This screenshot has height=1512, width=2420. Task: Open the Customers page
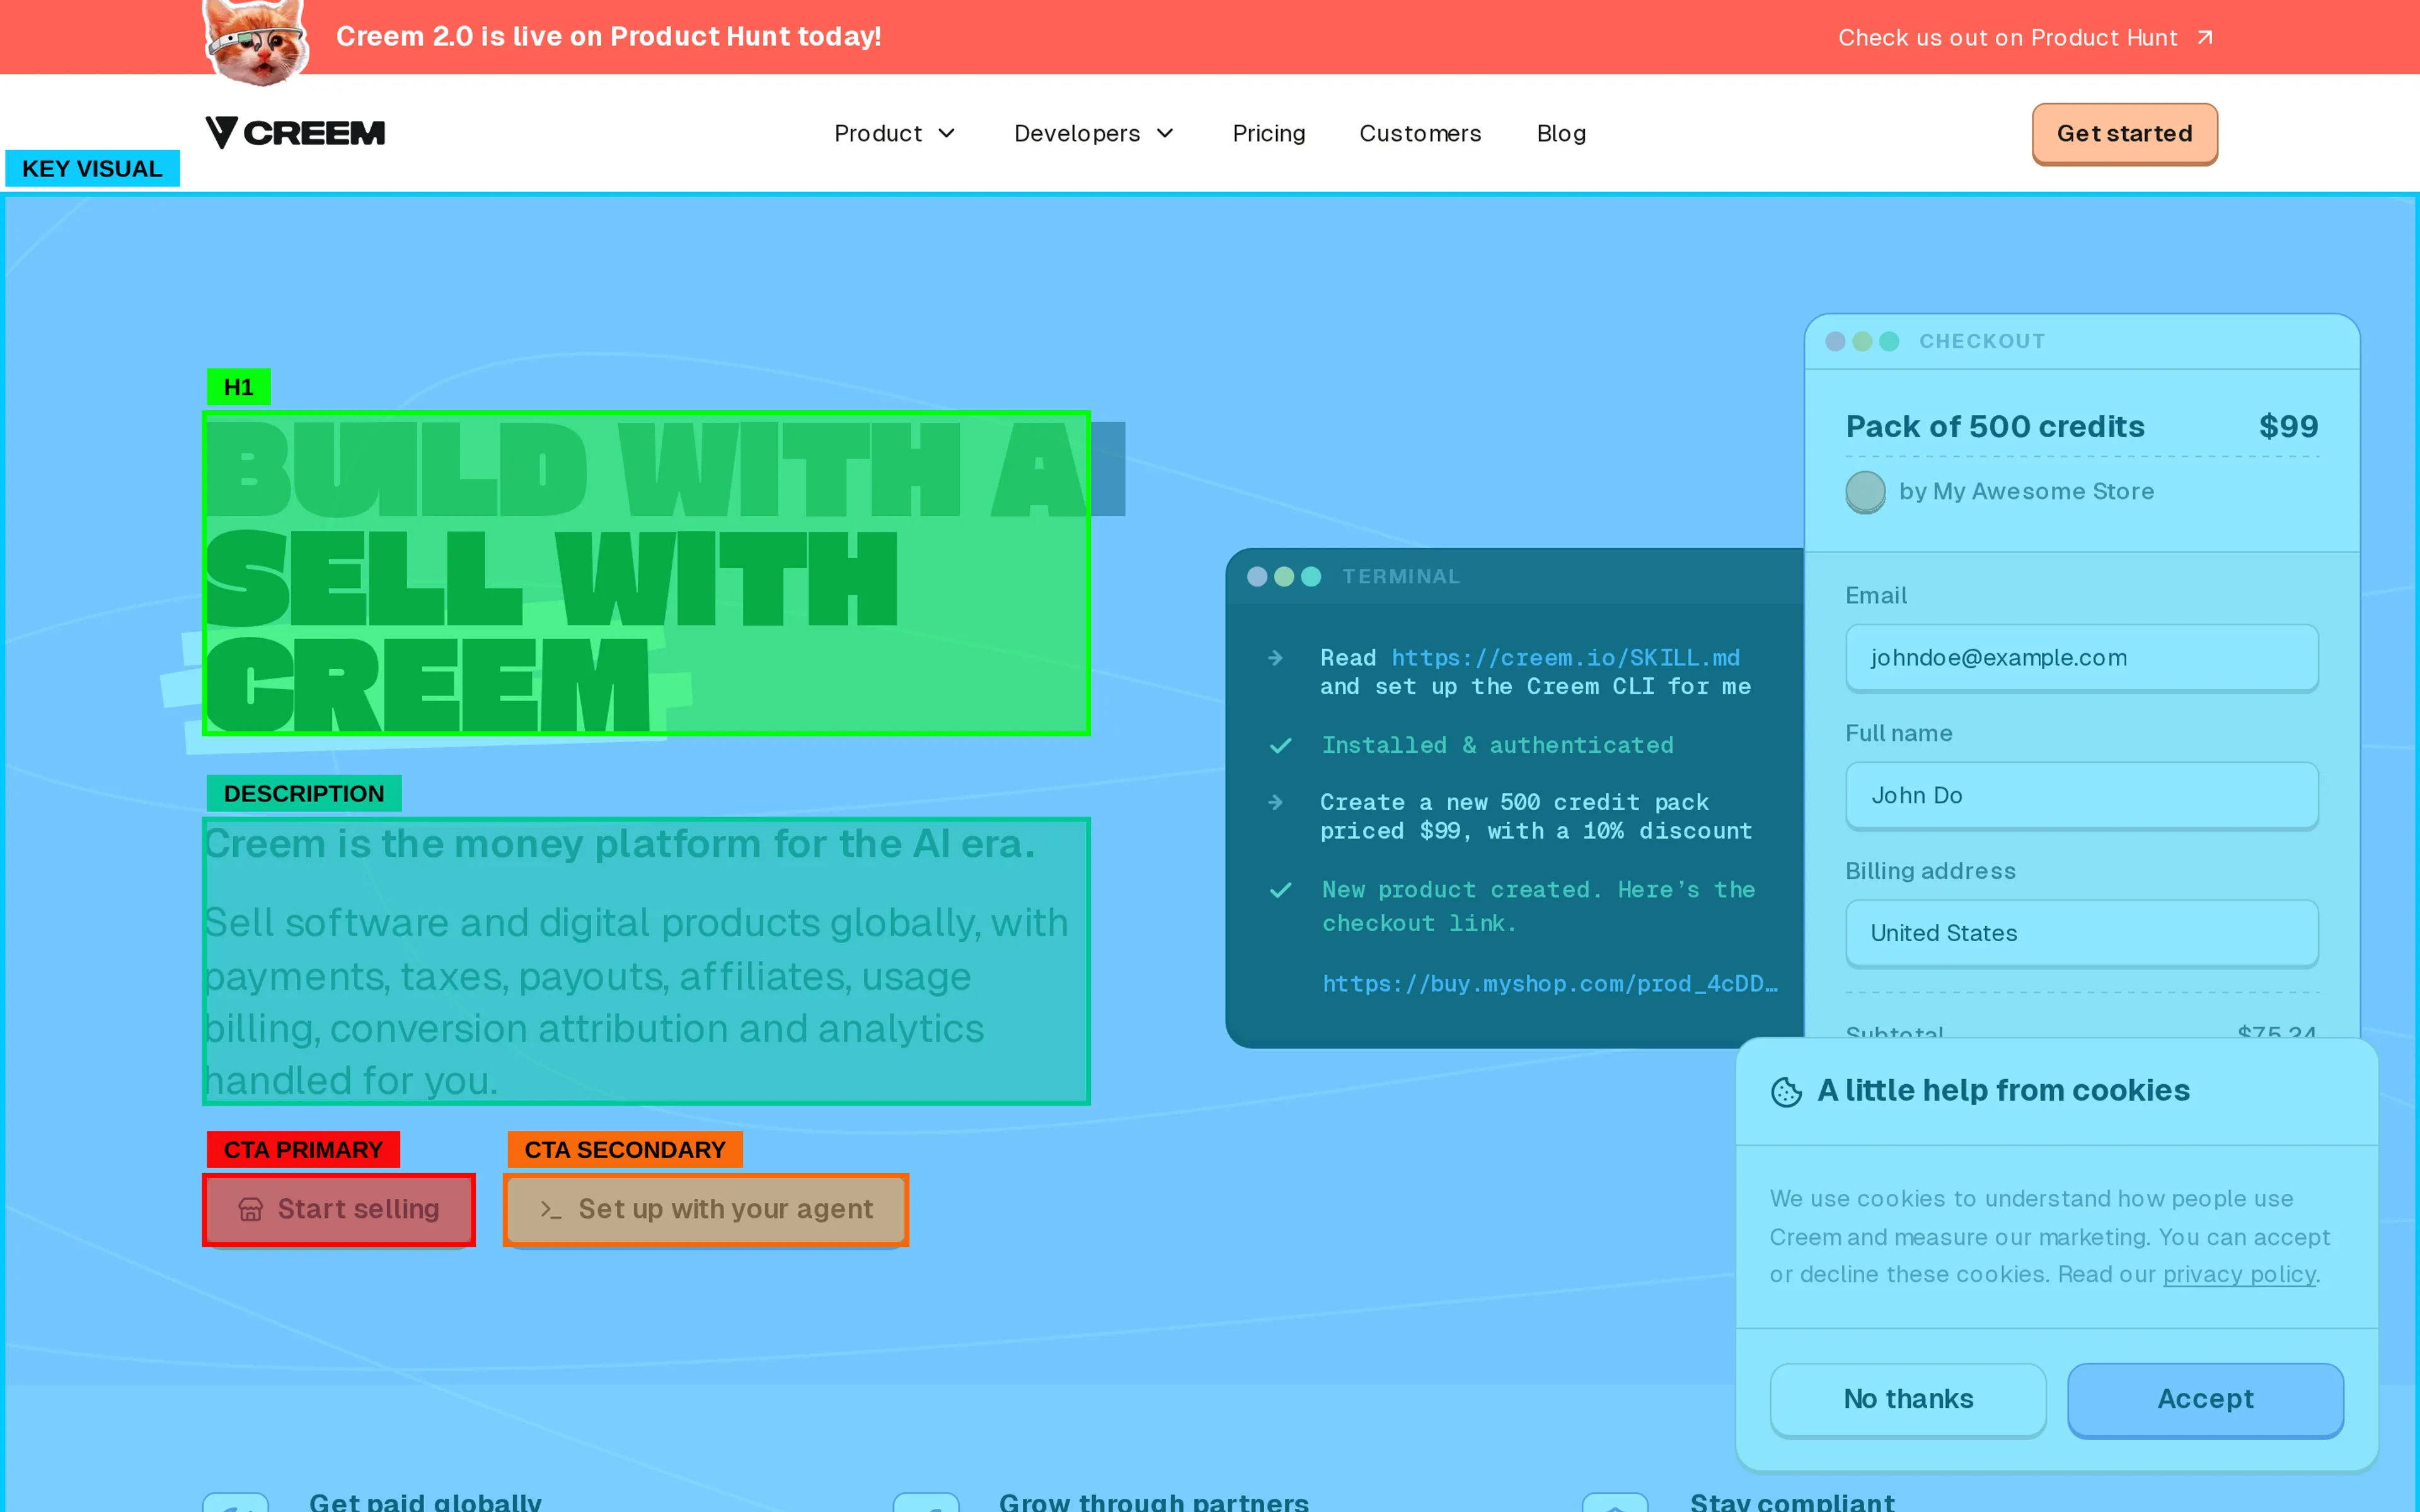coord(1420,133)
